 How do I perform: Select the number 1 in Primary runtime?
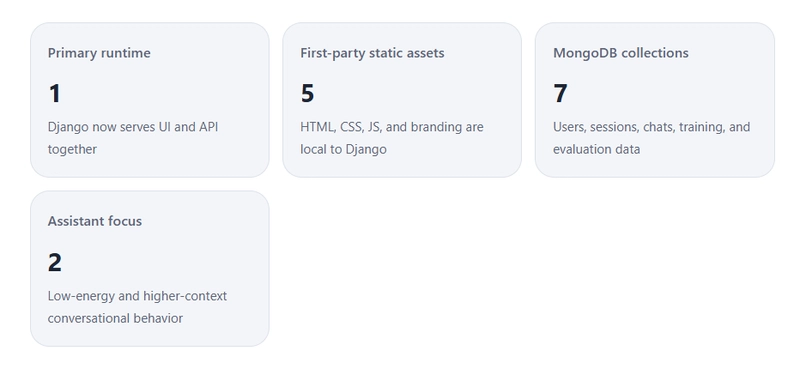point(55,94)
